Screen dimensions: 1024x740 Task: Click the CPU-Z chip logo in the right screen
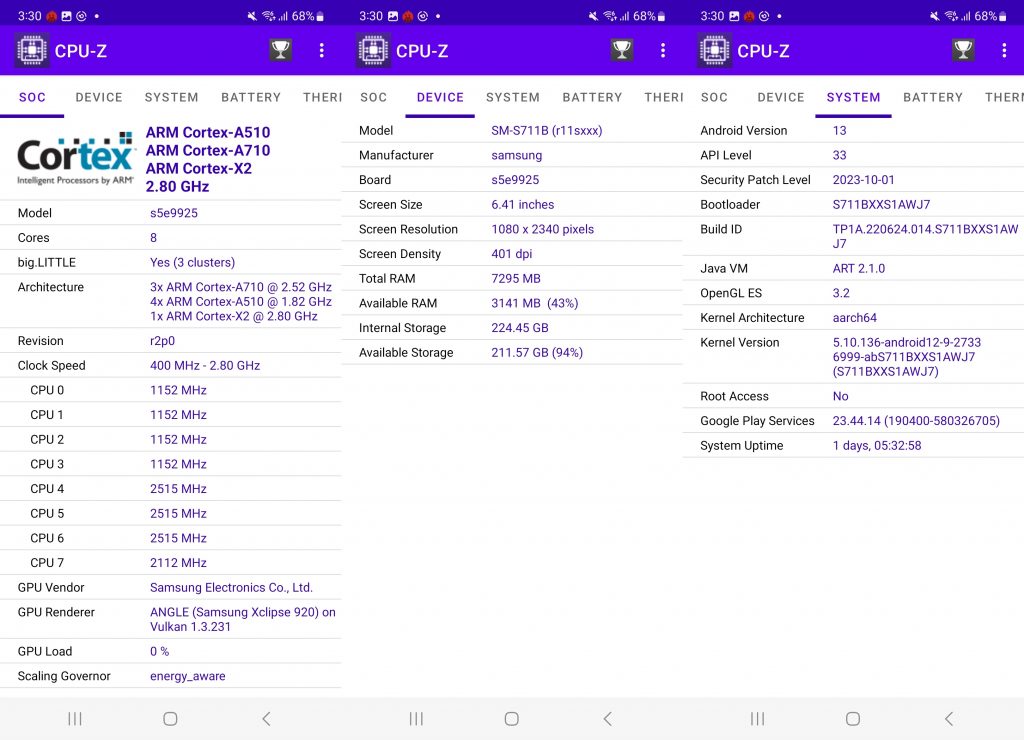point(714,50)
